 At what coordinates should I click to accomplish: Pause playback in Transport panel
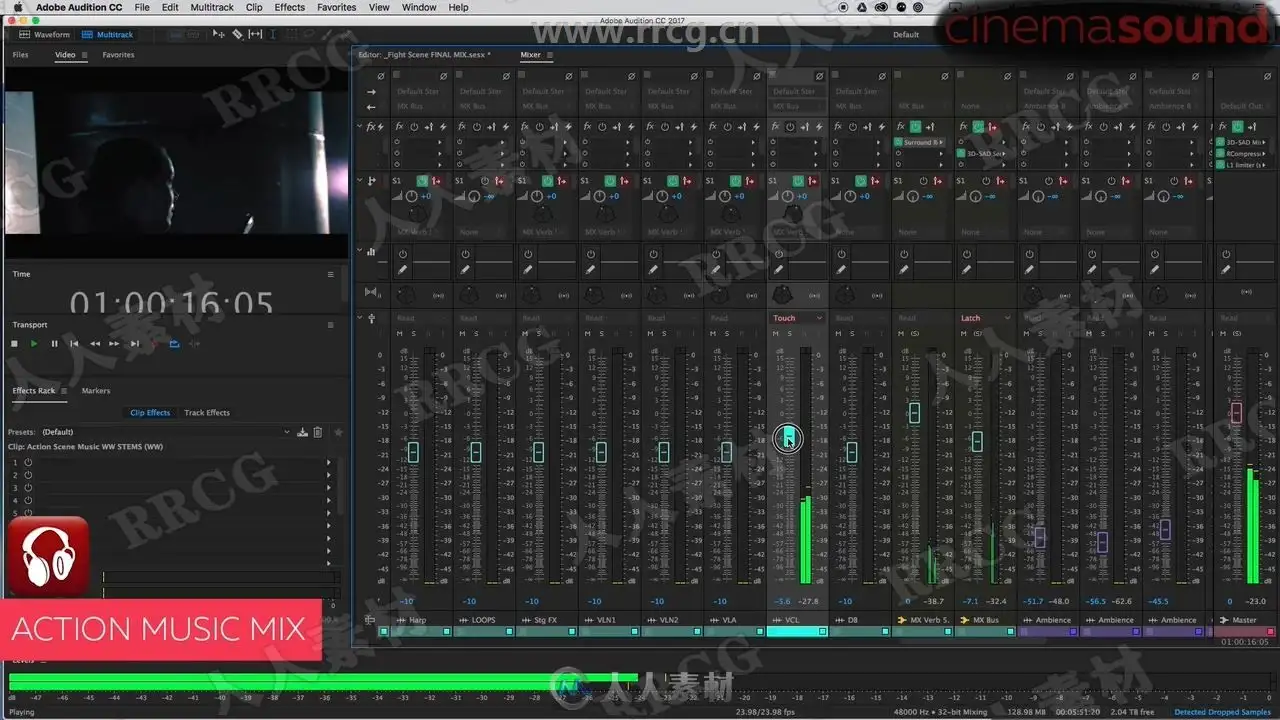click(54, 344)
